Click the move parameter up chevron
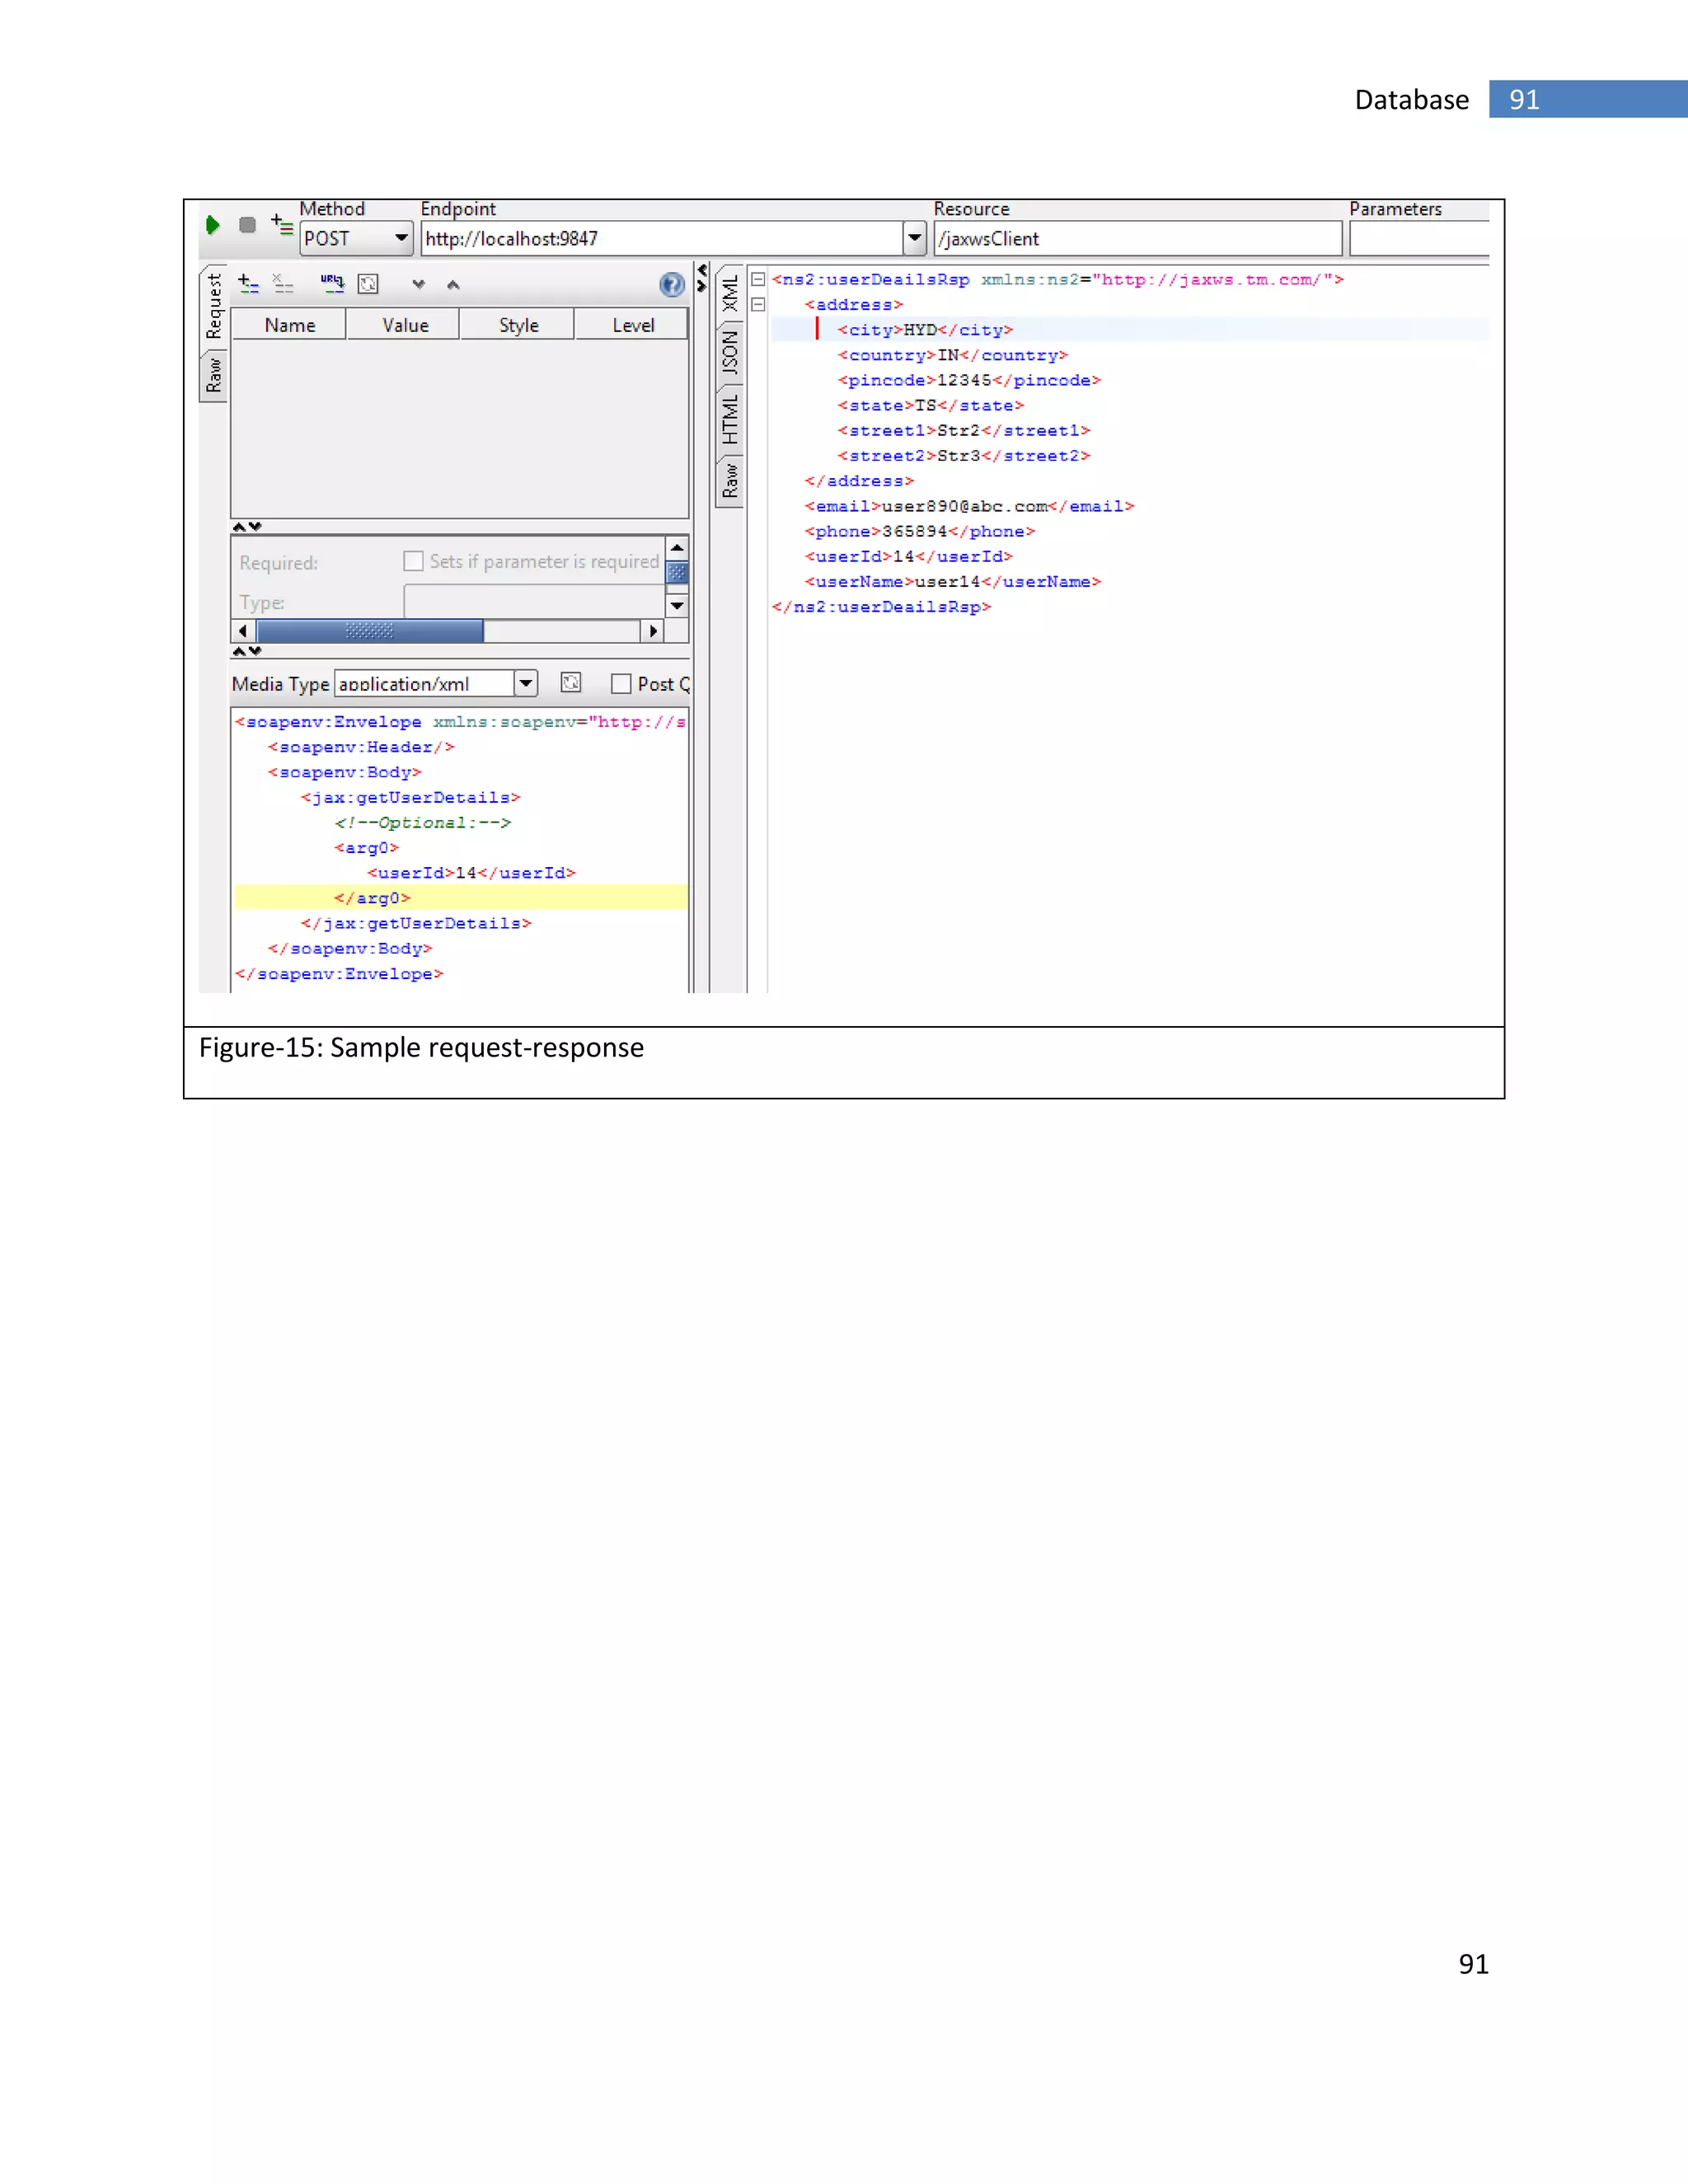This screenshot has height=2184, width=1688. coord(453,285)
